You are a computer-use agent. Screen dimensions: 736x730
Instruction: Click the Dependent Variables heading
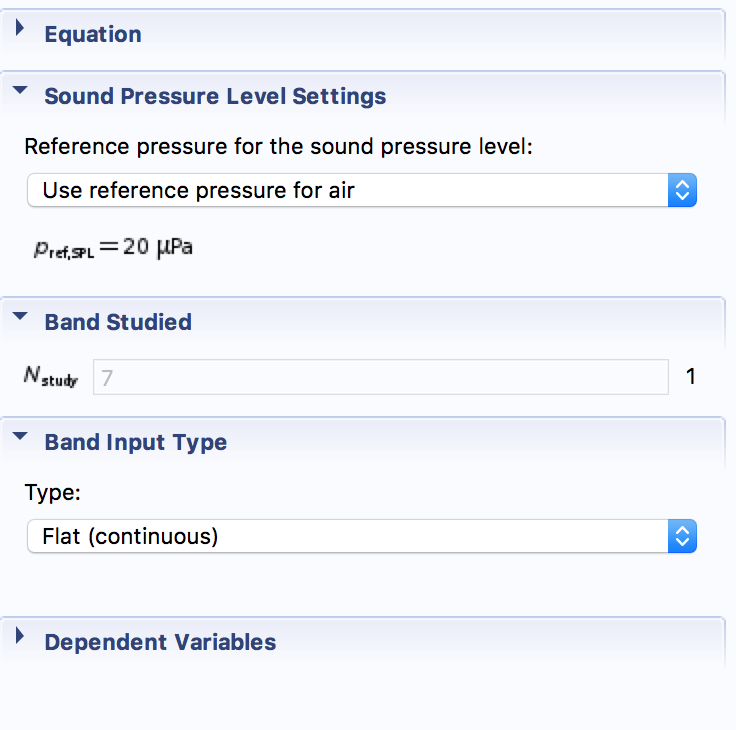[160, 642]
